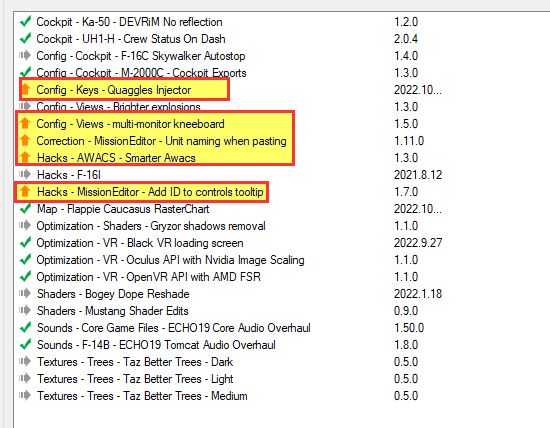Click version 2022.9.27 of Black VR loading screen

click(418, 243)
